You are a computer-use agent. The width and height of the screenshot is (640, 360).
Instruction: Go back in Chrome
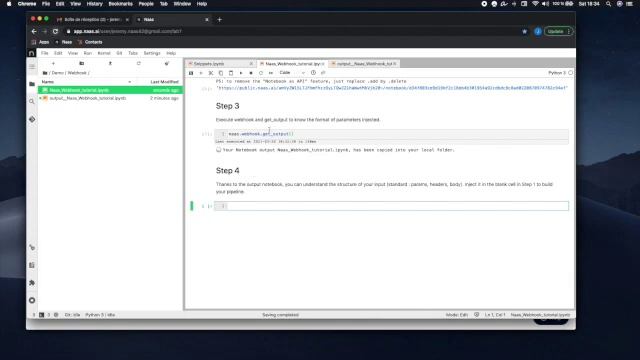pos(34,31)
